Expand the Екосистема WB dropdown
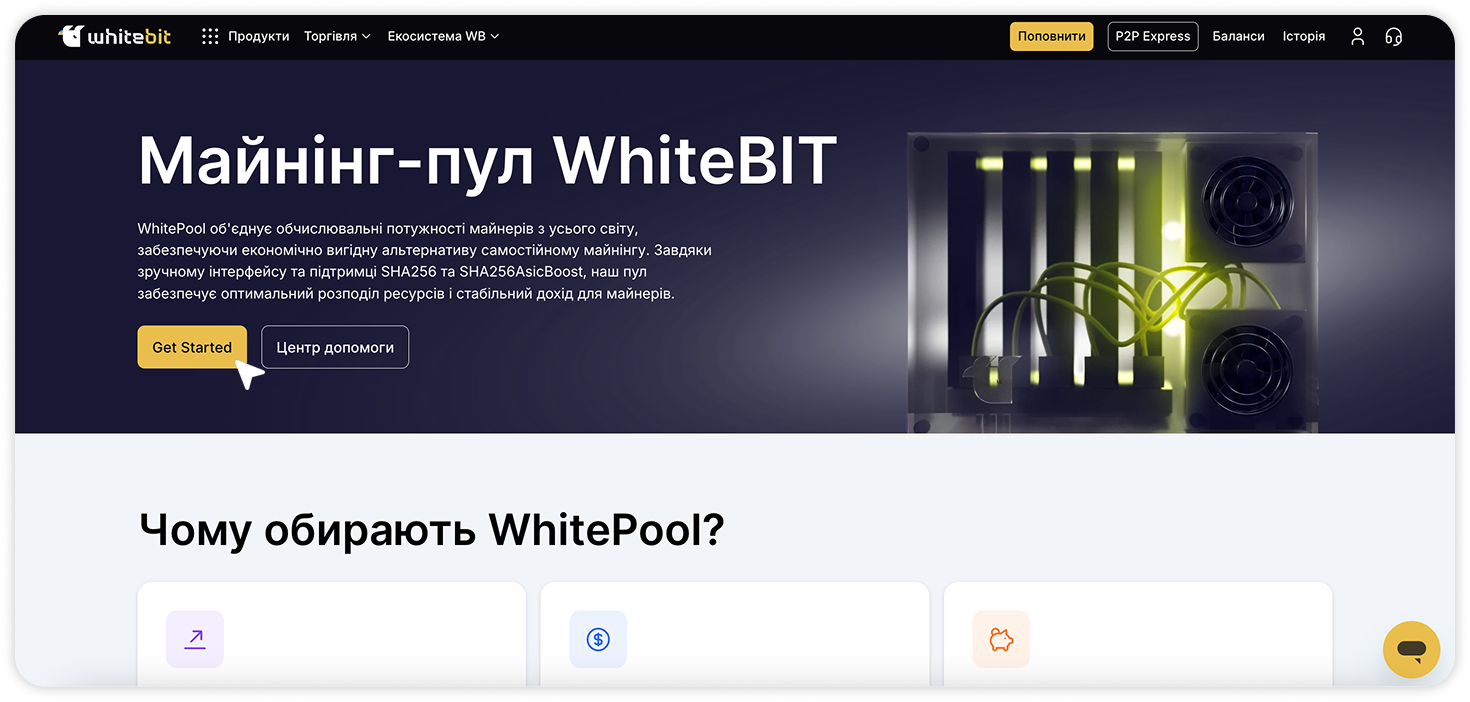 tap(443, 36)
